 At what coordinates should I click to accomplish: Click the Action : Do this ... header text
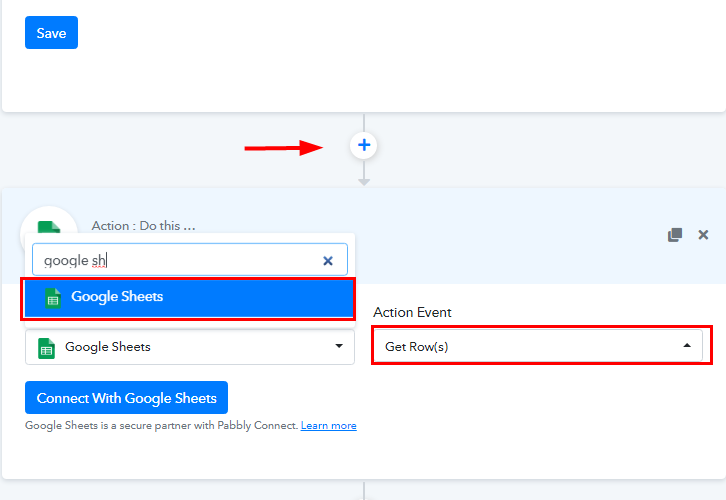click(144, 225)
